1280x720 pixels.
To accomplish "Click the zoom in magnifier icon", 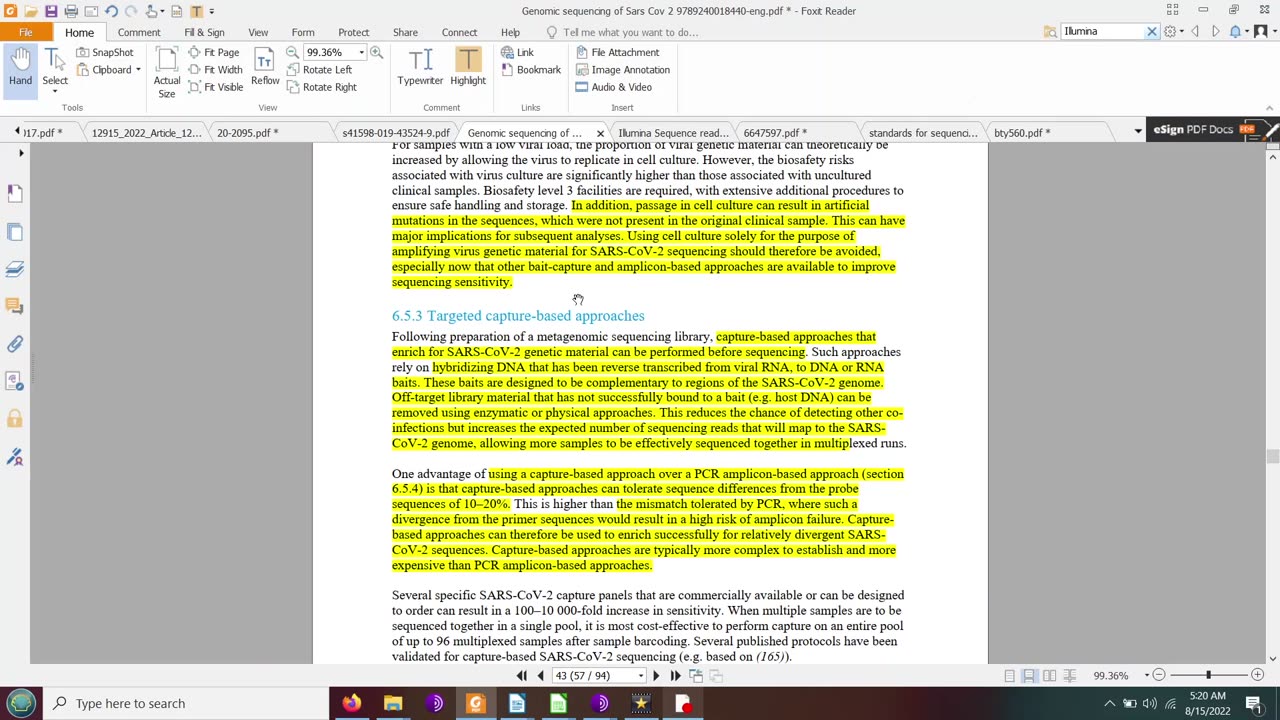I will click(x=377, y=52).
